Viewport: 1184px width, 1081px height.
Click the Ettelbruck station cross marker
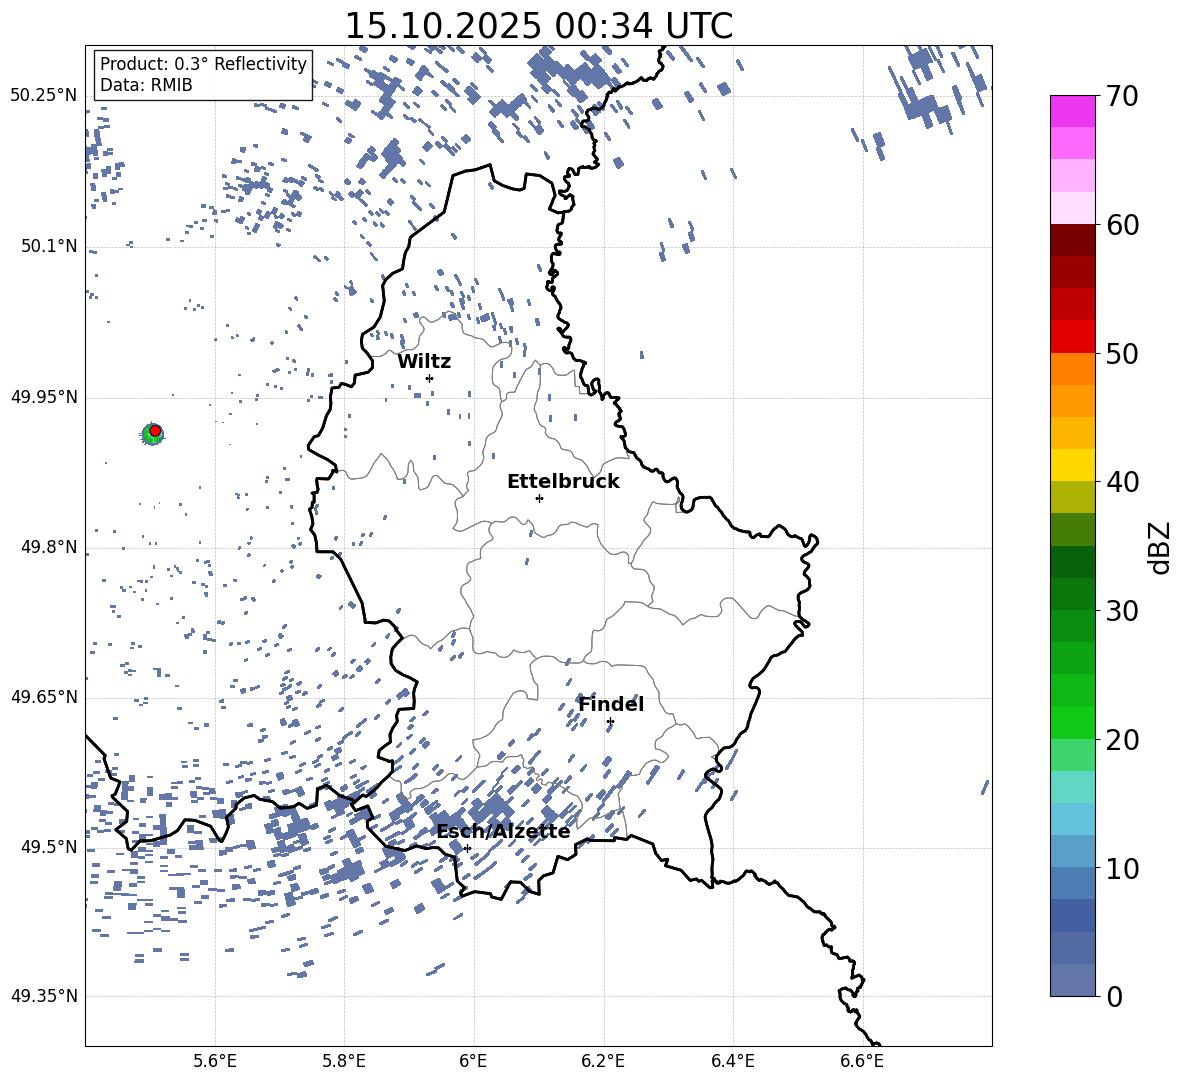tap(539, 498)
